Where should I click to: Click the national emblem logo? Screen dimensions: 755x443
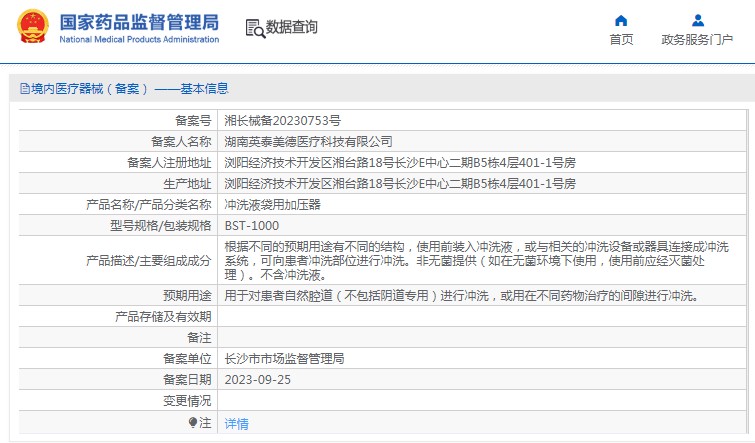33,26
